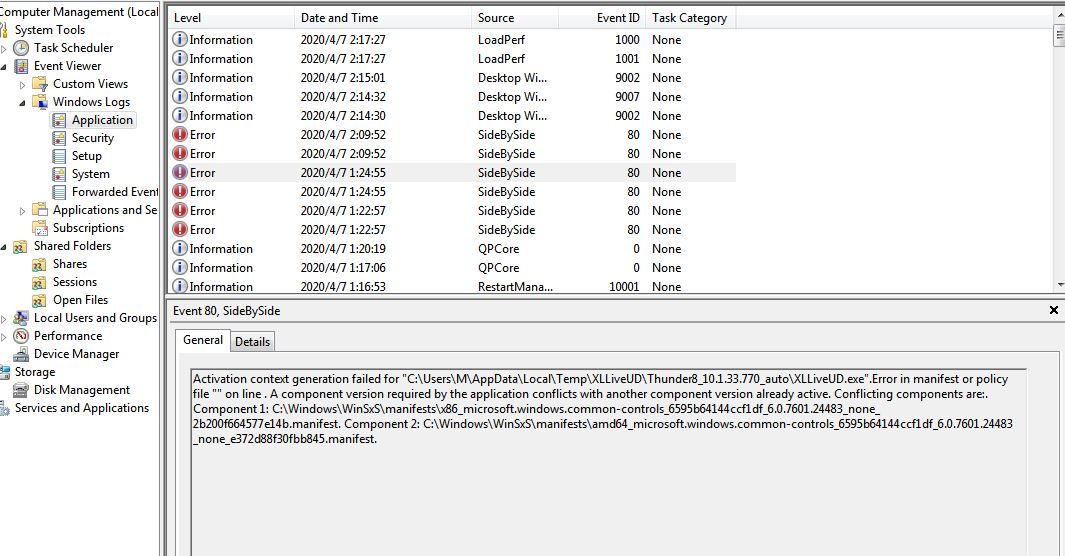Viewport: 1065px width, 556px height.
Task: Select first QPCore event at 1:20:19
Action: [452, 248]
